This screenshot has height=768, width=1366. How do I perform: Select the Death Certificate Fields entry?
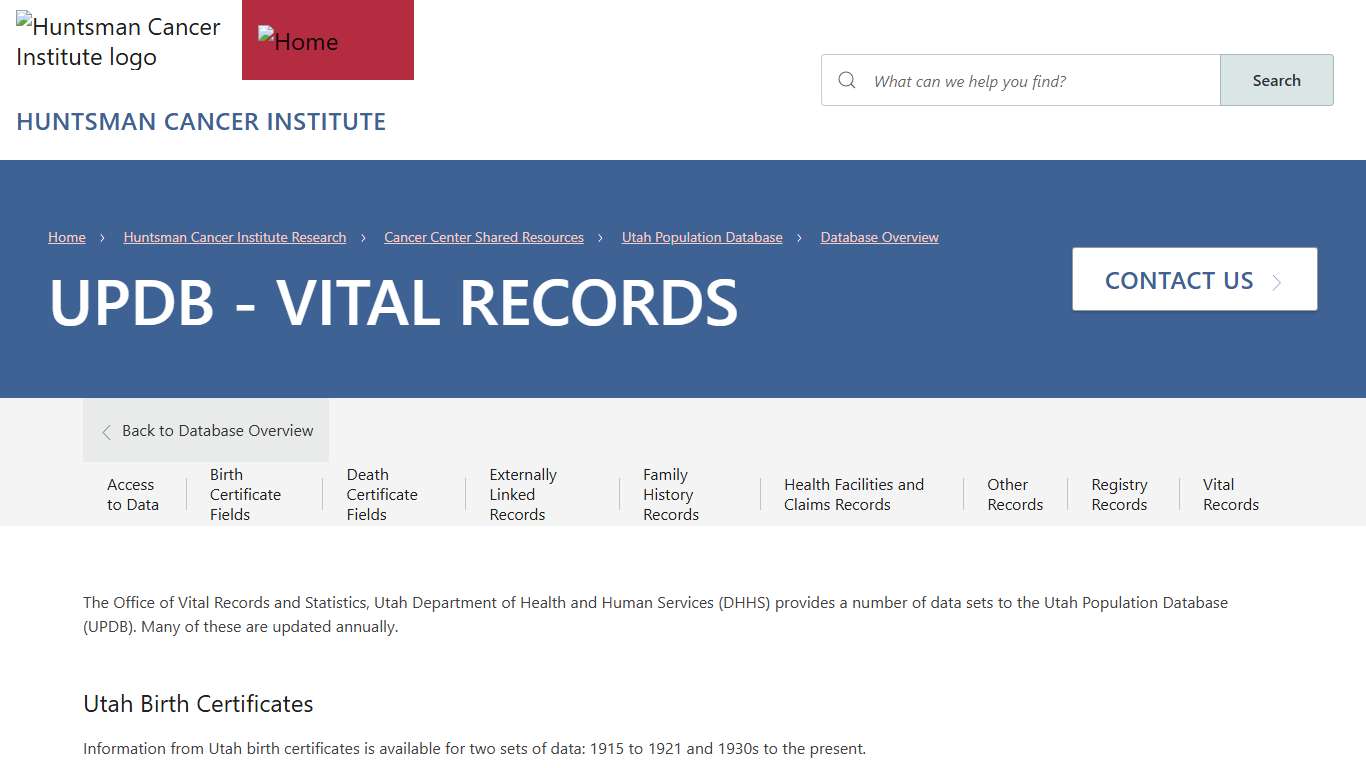[381, 494]
